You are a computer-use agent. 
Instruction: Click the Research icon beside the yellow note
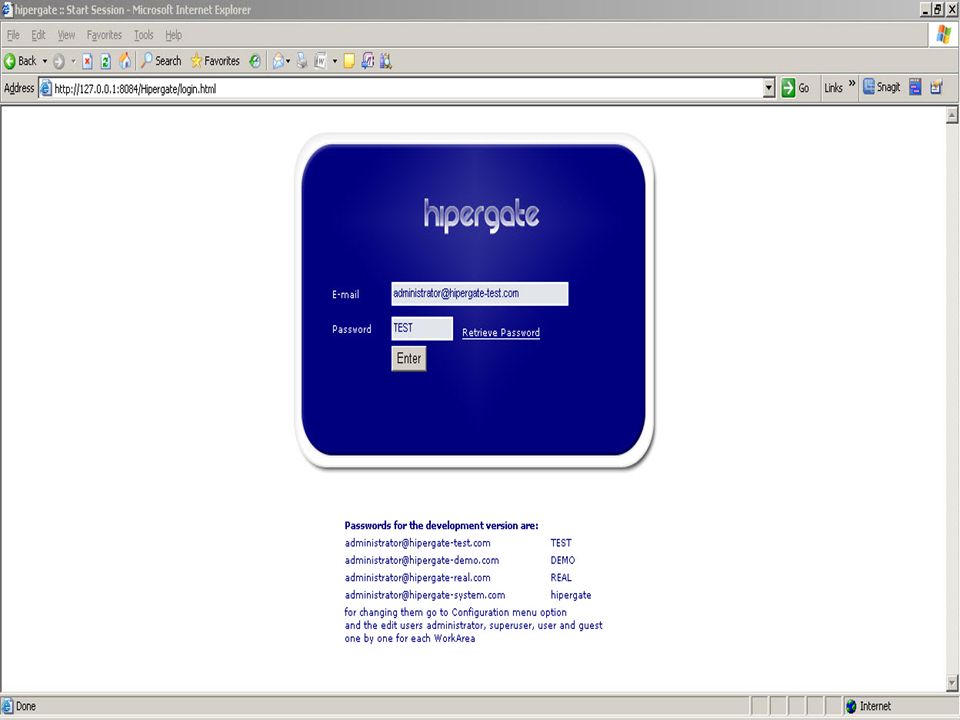(367, 61)
